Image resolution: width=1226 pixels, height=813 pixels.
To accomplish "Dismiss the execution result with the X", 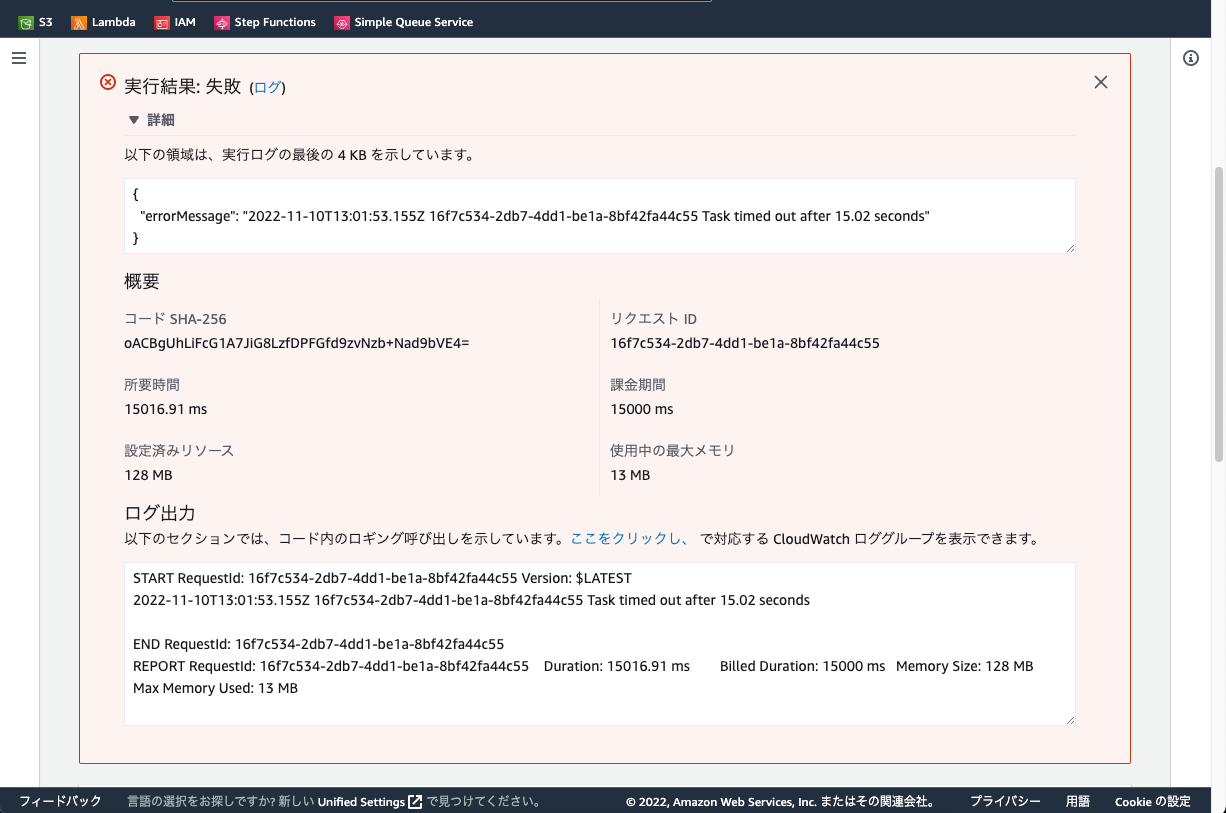I will 1100,82.
